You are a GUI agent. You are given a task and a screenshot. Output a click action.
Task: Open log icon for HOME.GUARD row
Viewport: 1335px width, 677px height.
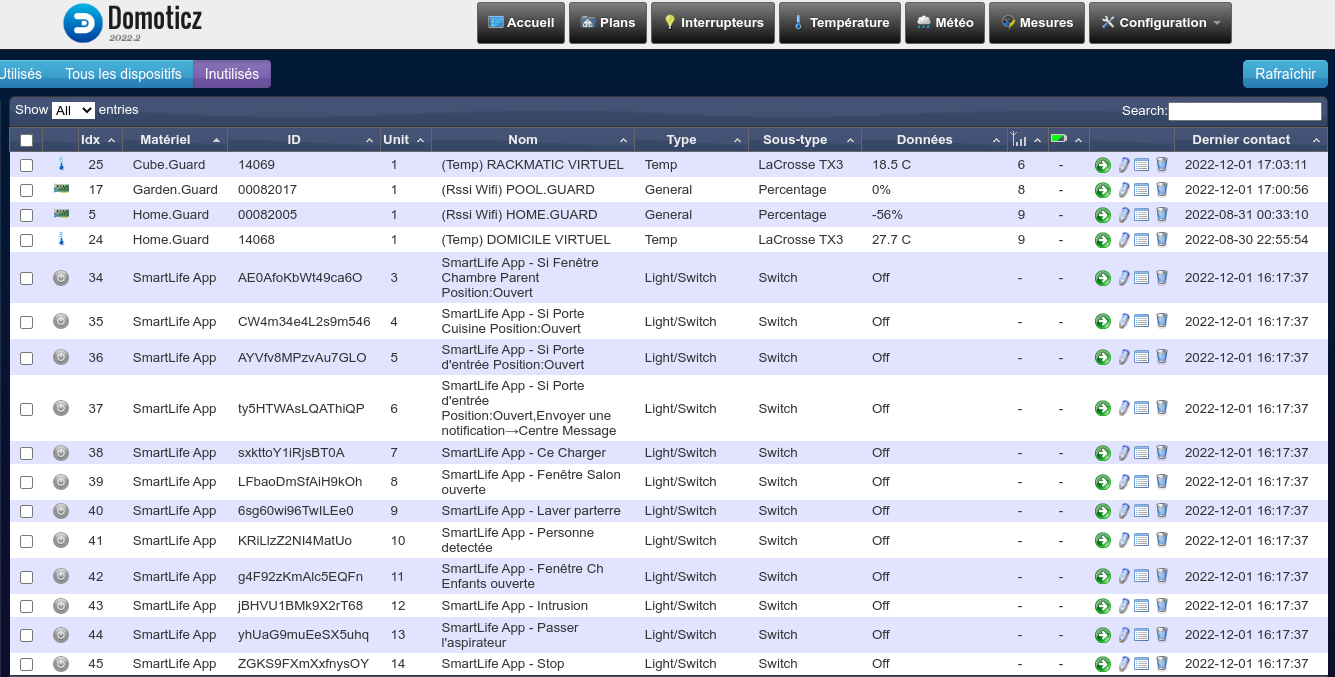click(x=1142, y=215)
